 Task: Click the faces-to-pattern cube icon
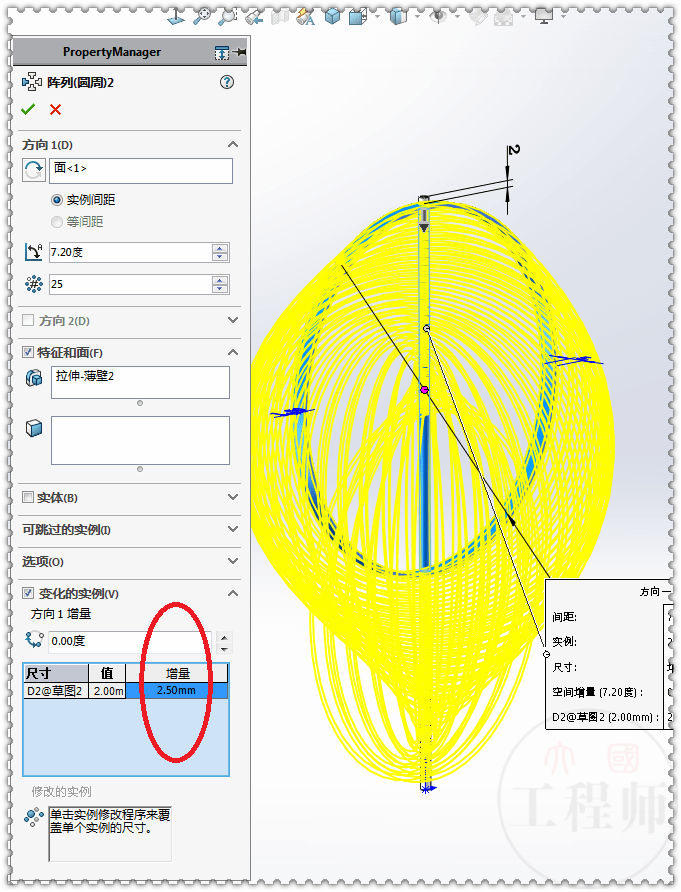[x=34, y=428]
